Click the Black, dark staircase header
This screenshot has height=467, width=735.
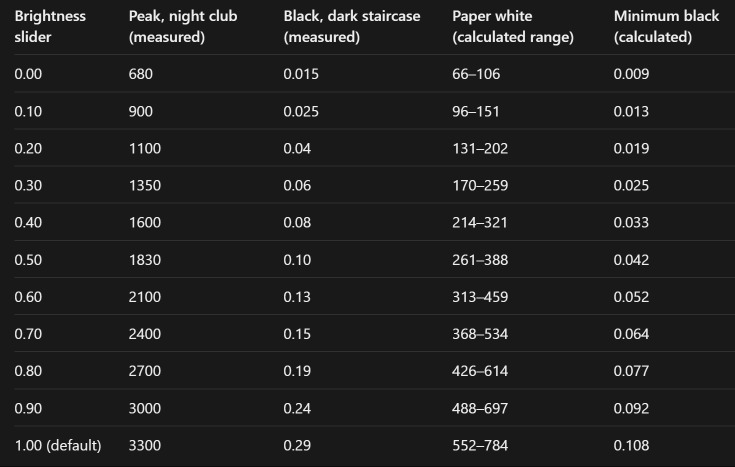(352, 26)
